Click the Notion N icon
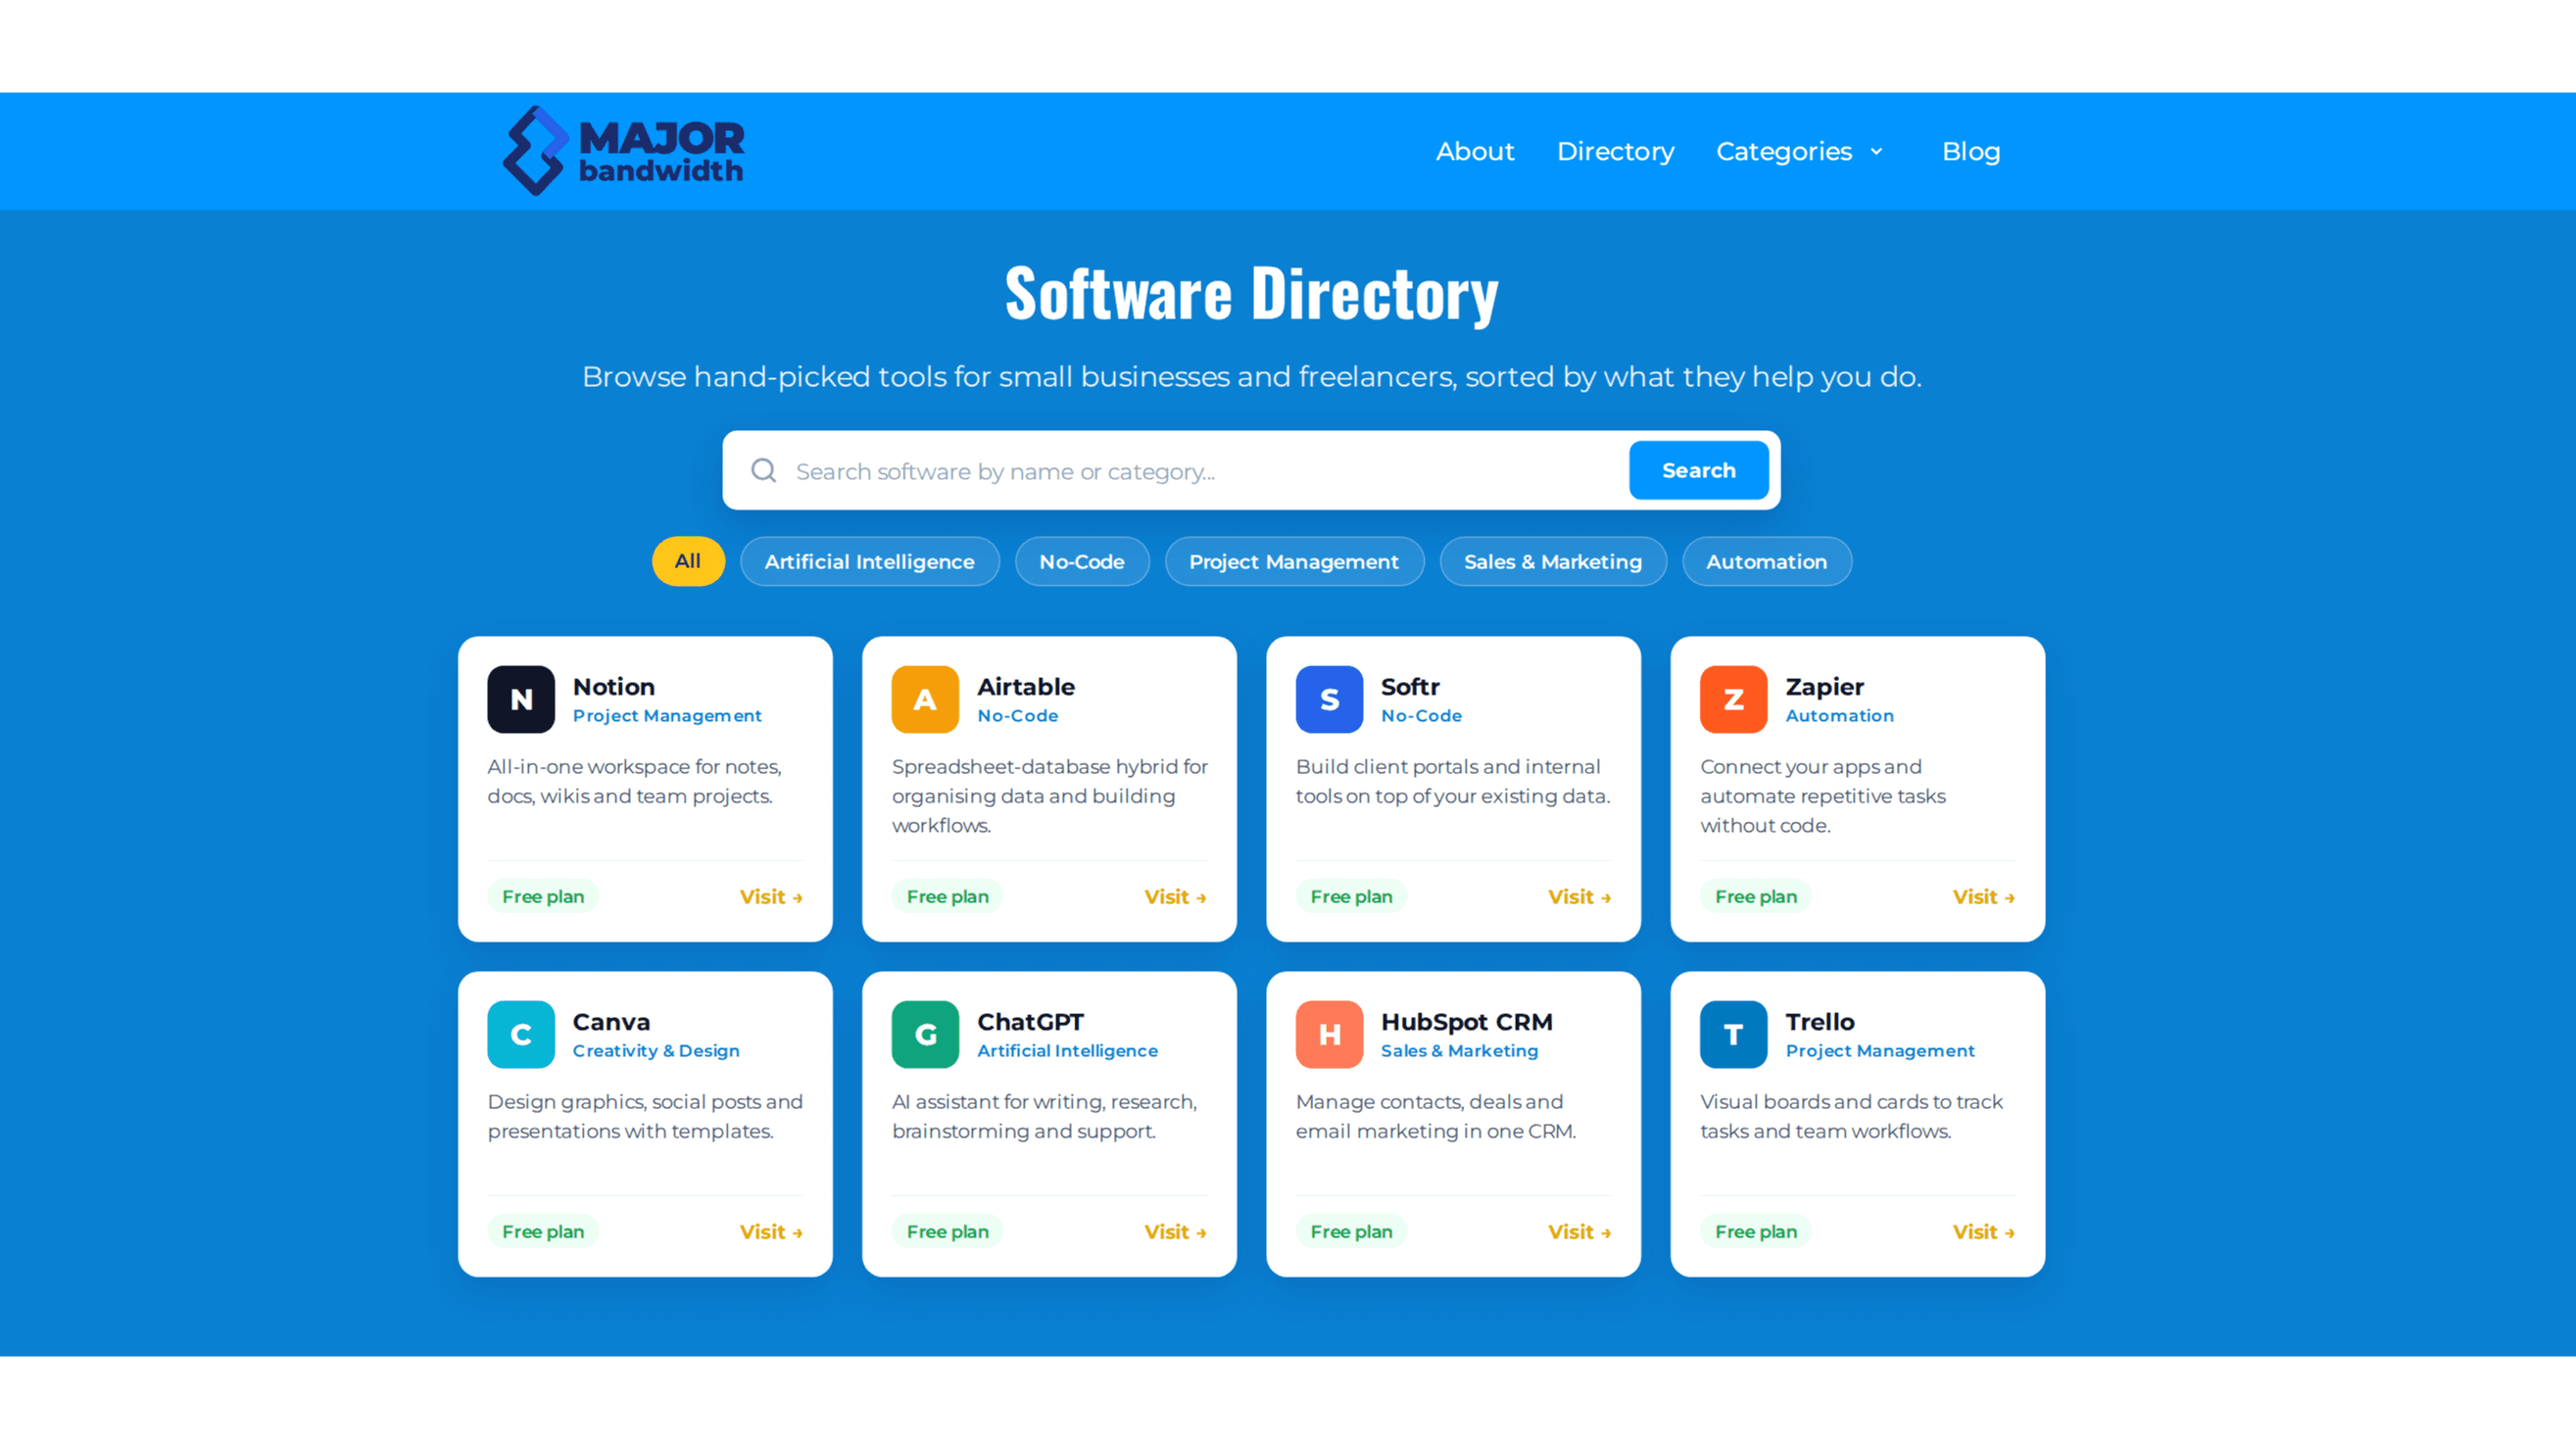The width and height of the screenshot is (2576, 1449). (x=521, y=699)
